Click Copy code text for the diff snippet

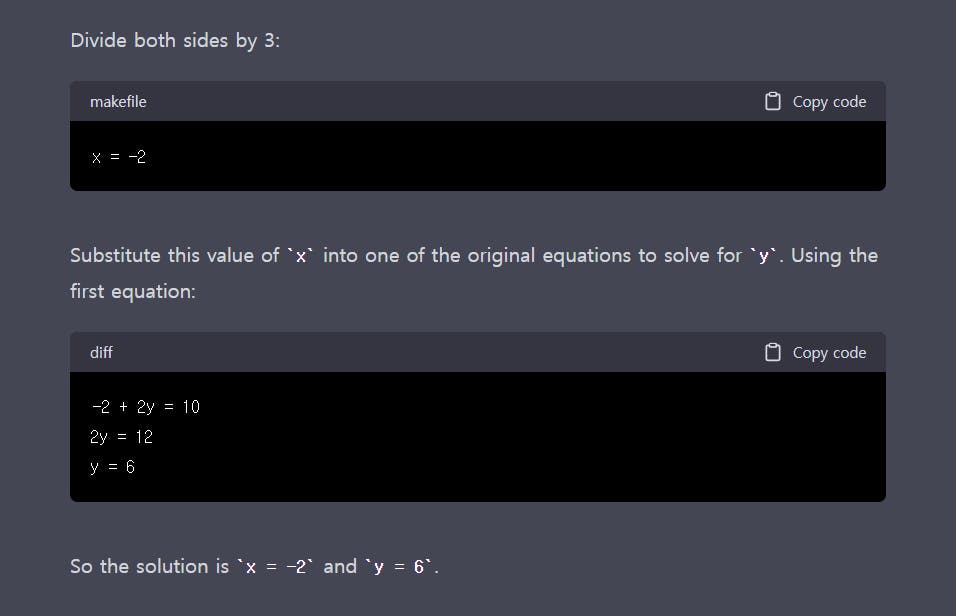[x=829, y=353]
